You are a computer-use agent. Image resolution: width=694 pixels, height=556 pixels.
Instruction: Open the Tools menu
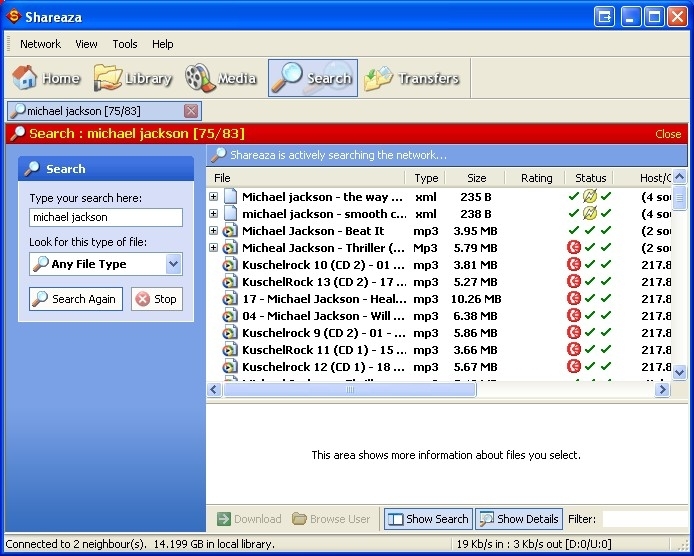[125, 44]
